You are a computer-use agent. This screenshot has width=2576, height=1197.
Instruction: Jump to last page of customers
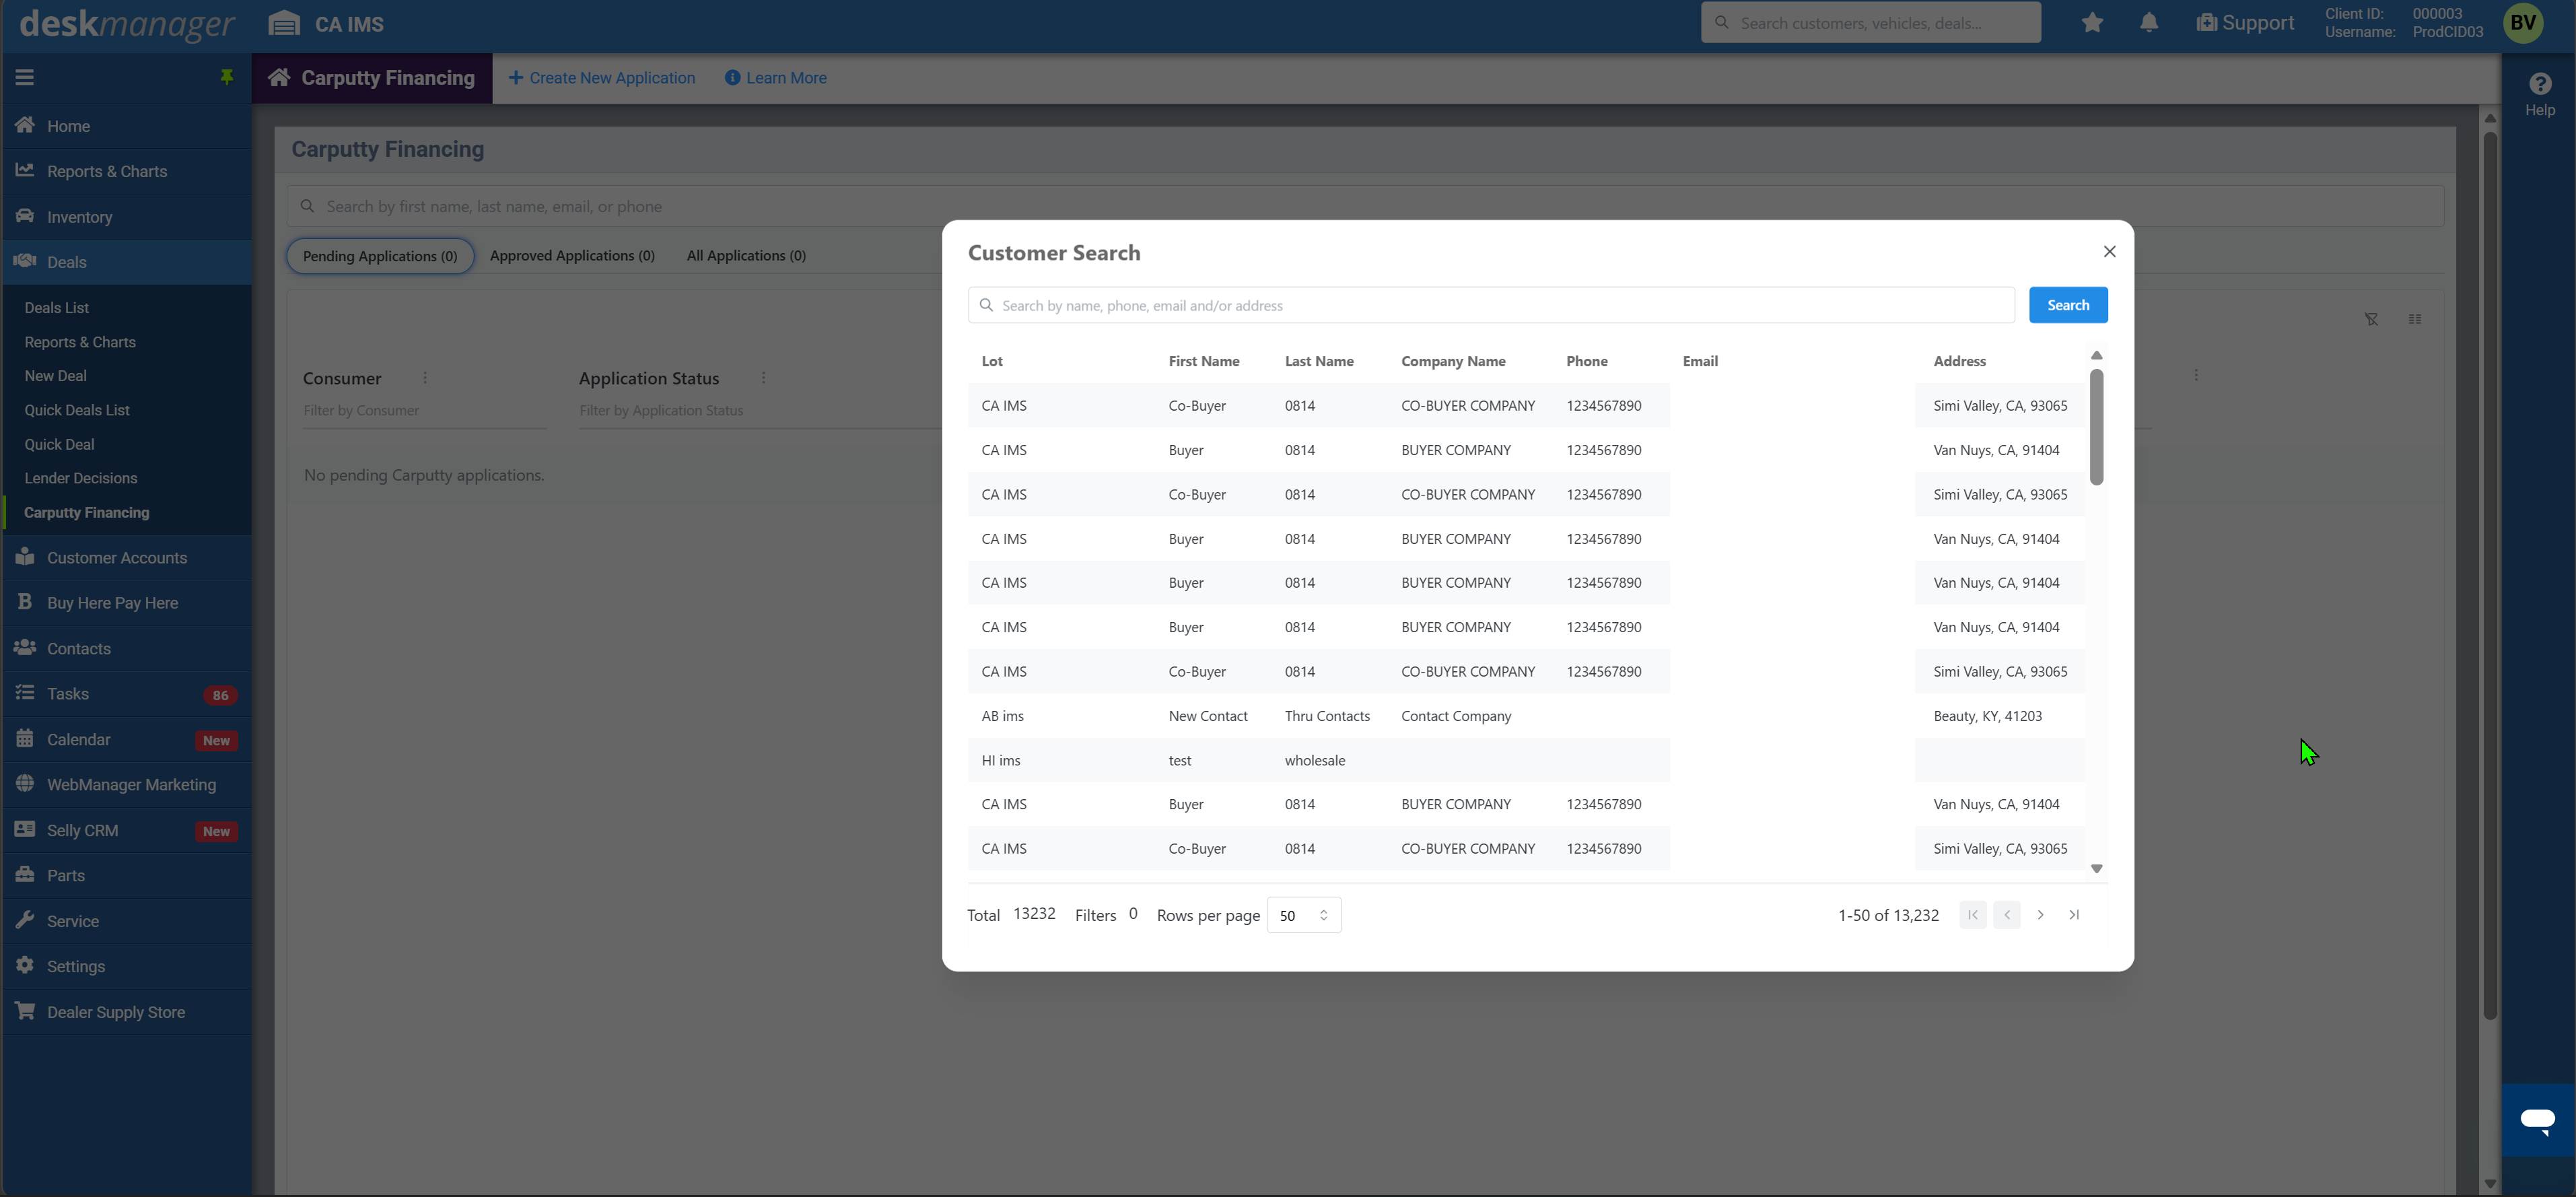[x=2075, y=915]
